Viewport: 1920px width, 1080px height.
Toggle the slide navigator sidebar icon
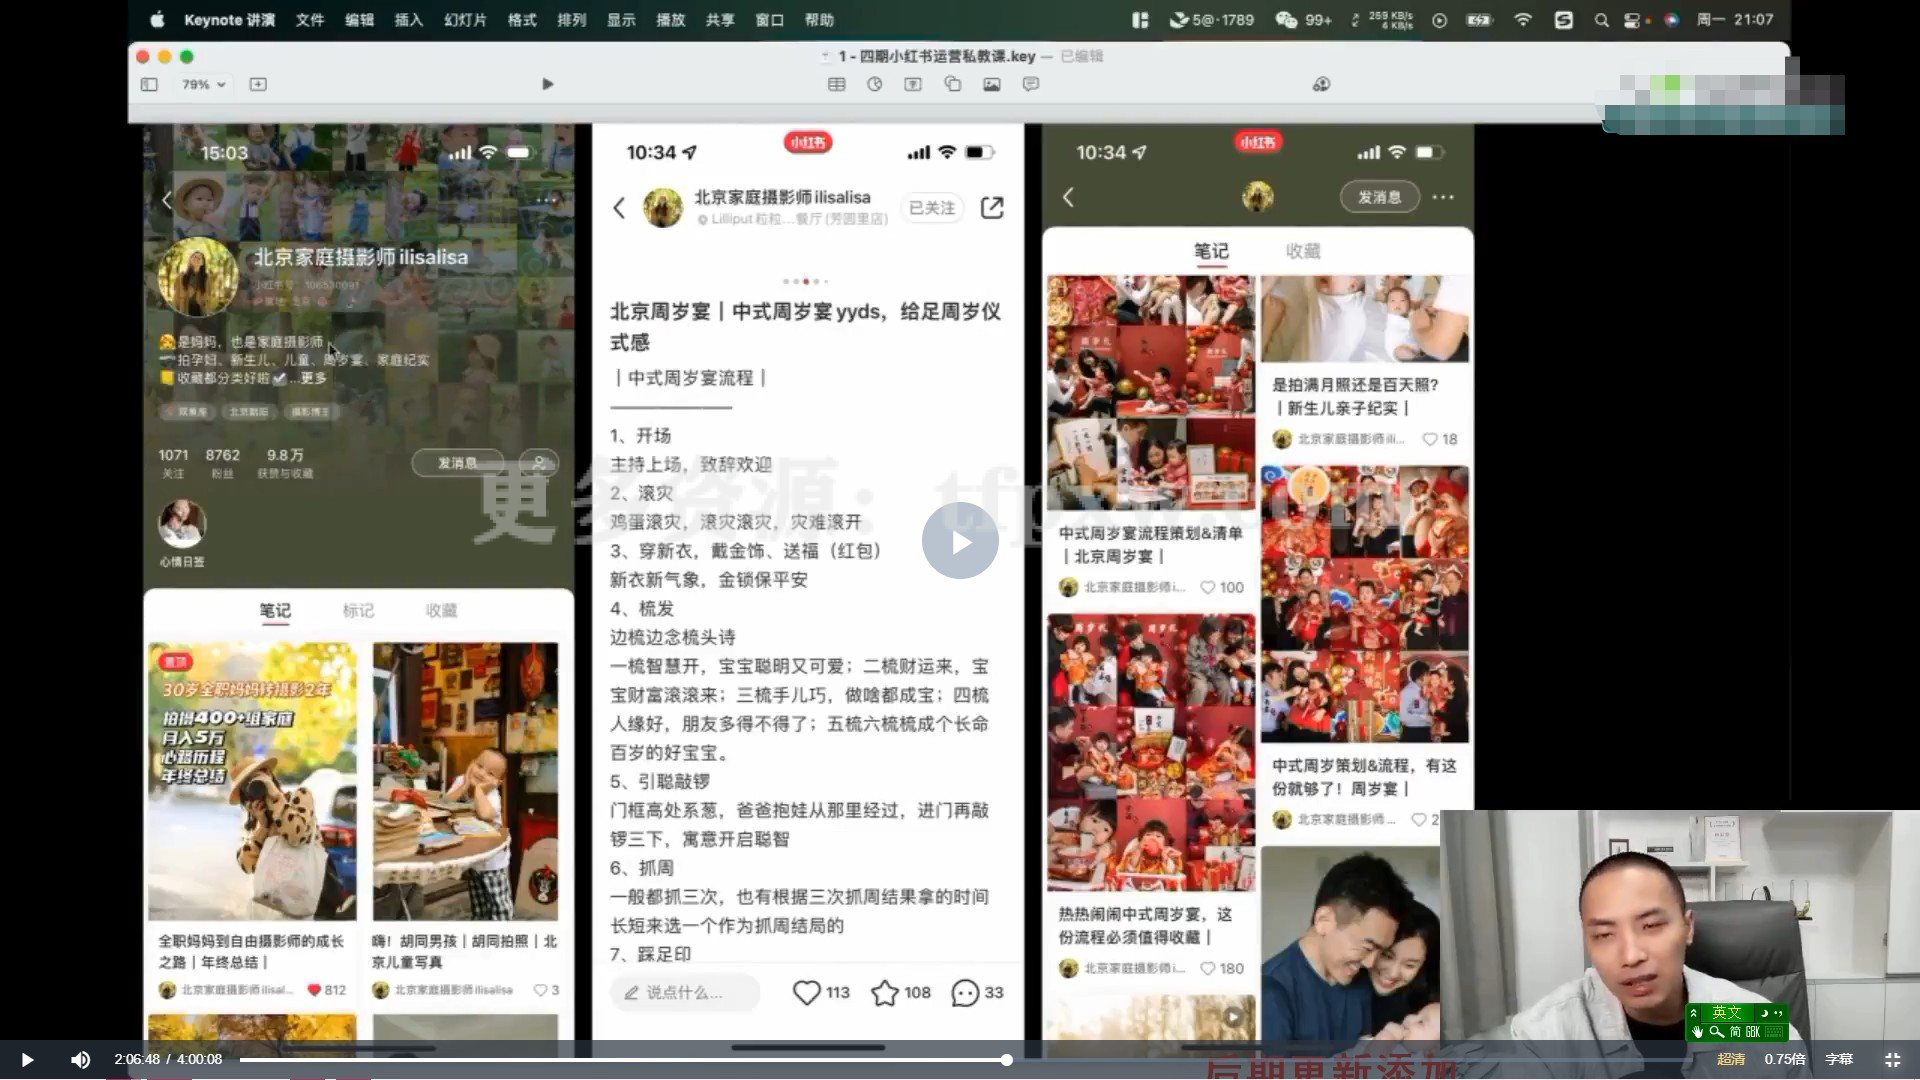pos(151,84)
